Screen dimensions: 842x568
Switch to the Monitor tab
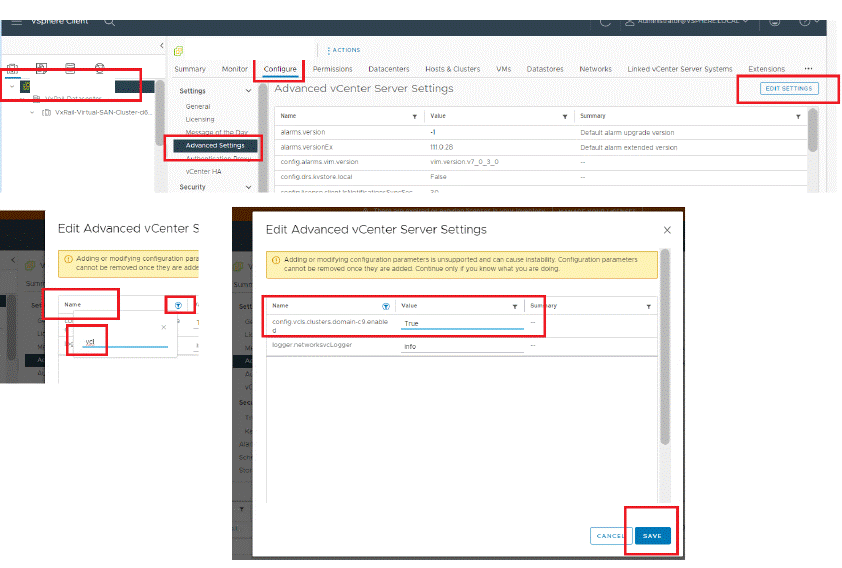235,69
